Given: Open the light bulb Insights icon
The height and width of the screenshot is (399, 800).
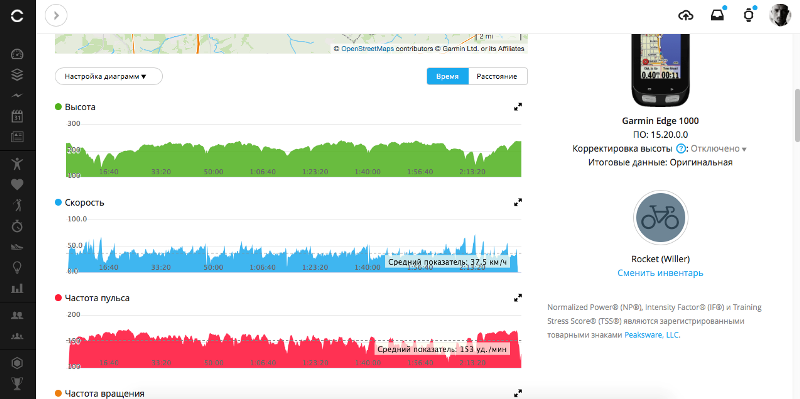Looking at the screenshot, I should pos(17,267).
